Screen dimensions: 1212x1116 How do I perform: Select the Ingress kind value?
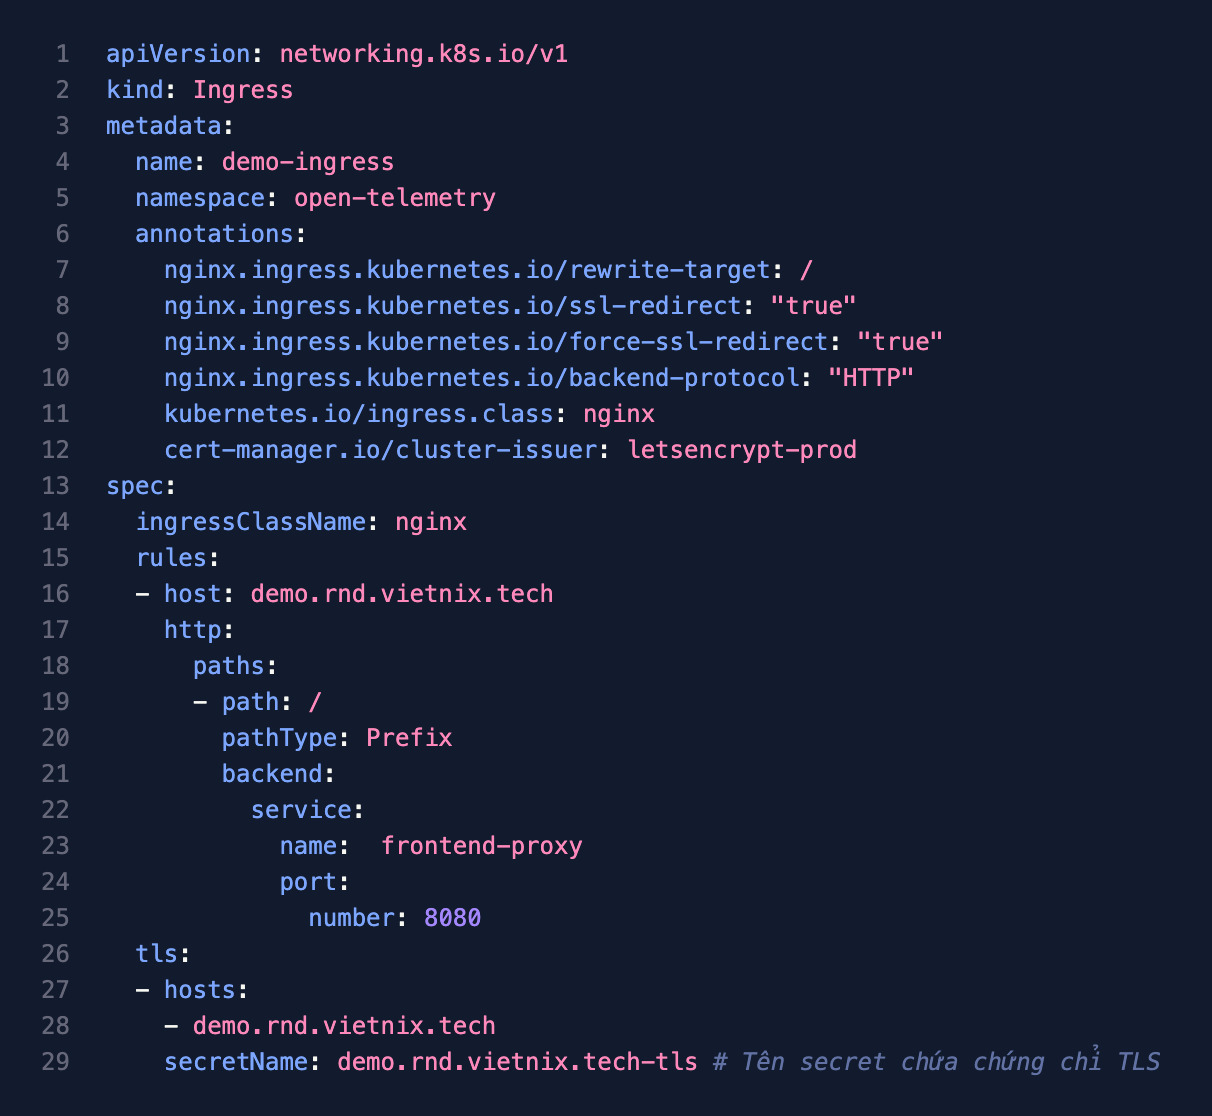click(243, 90)
